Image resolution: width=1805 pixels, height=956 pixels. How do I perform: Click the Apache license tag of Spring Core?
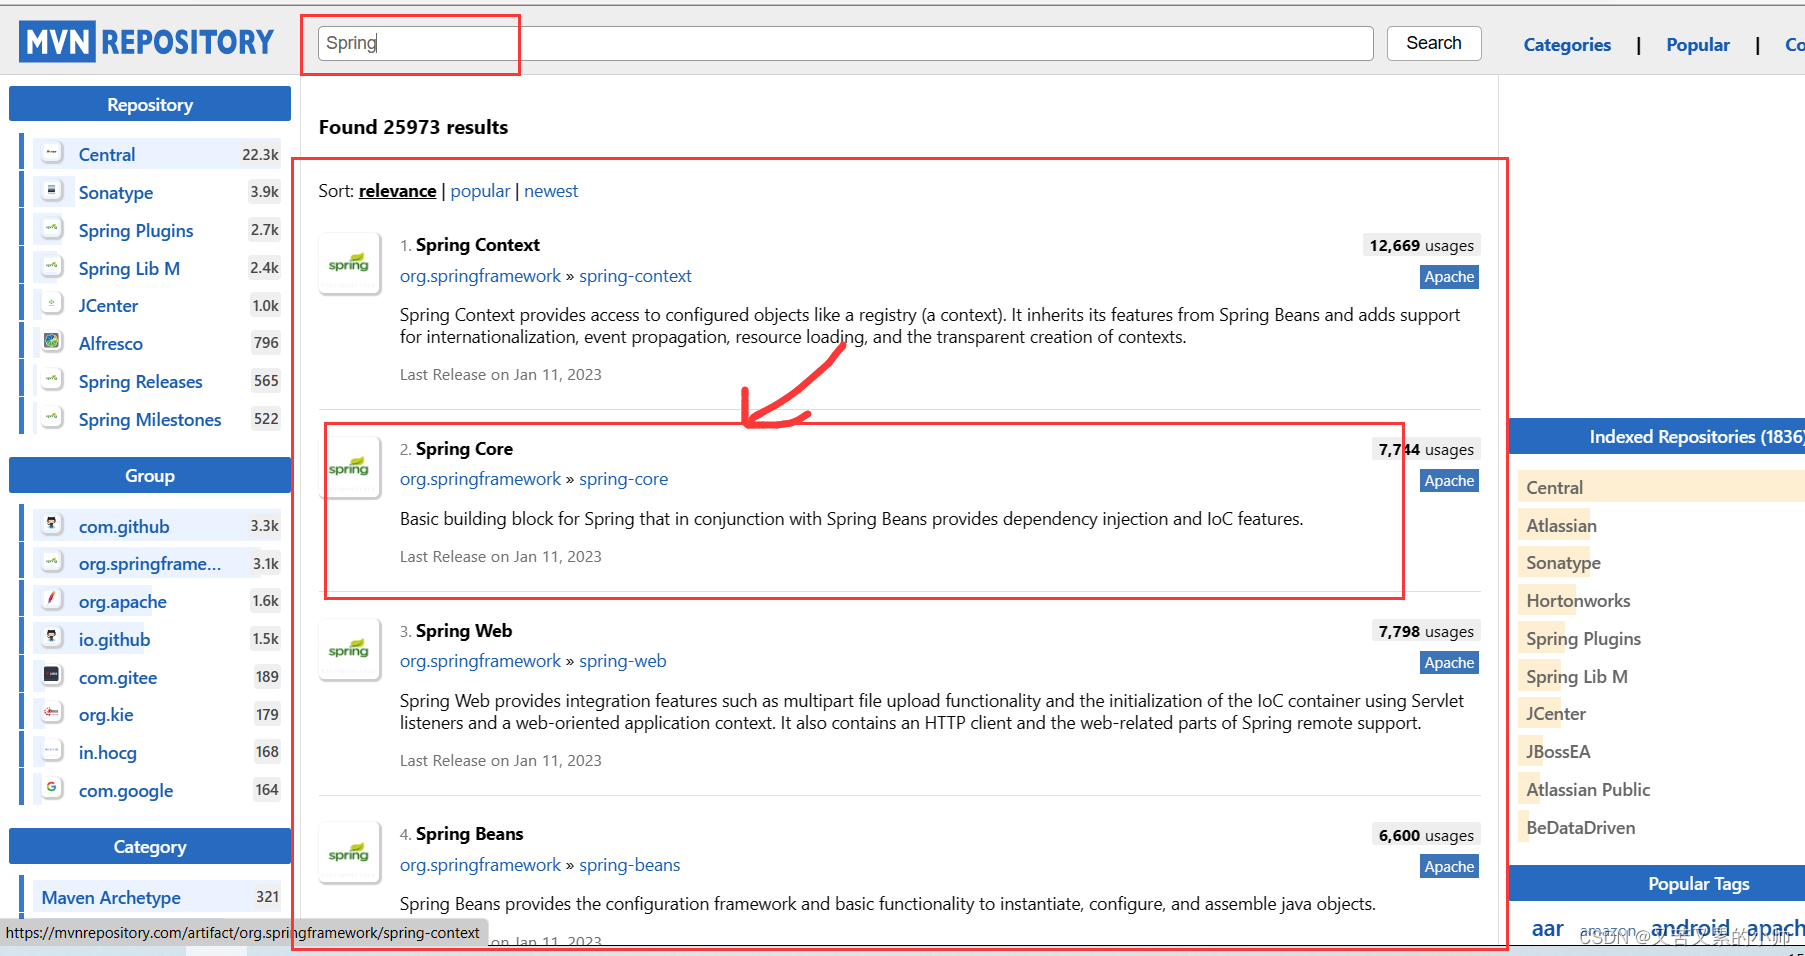pos(1449,481)
